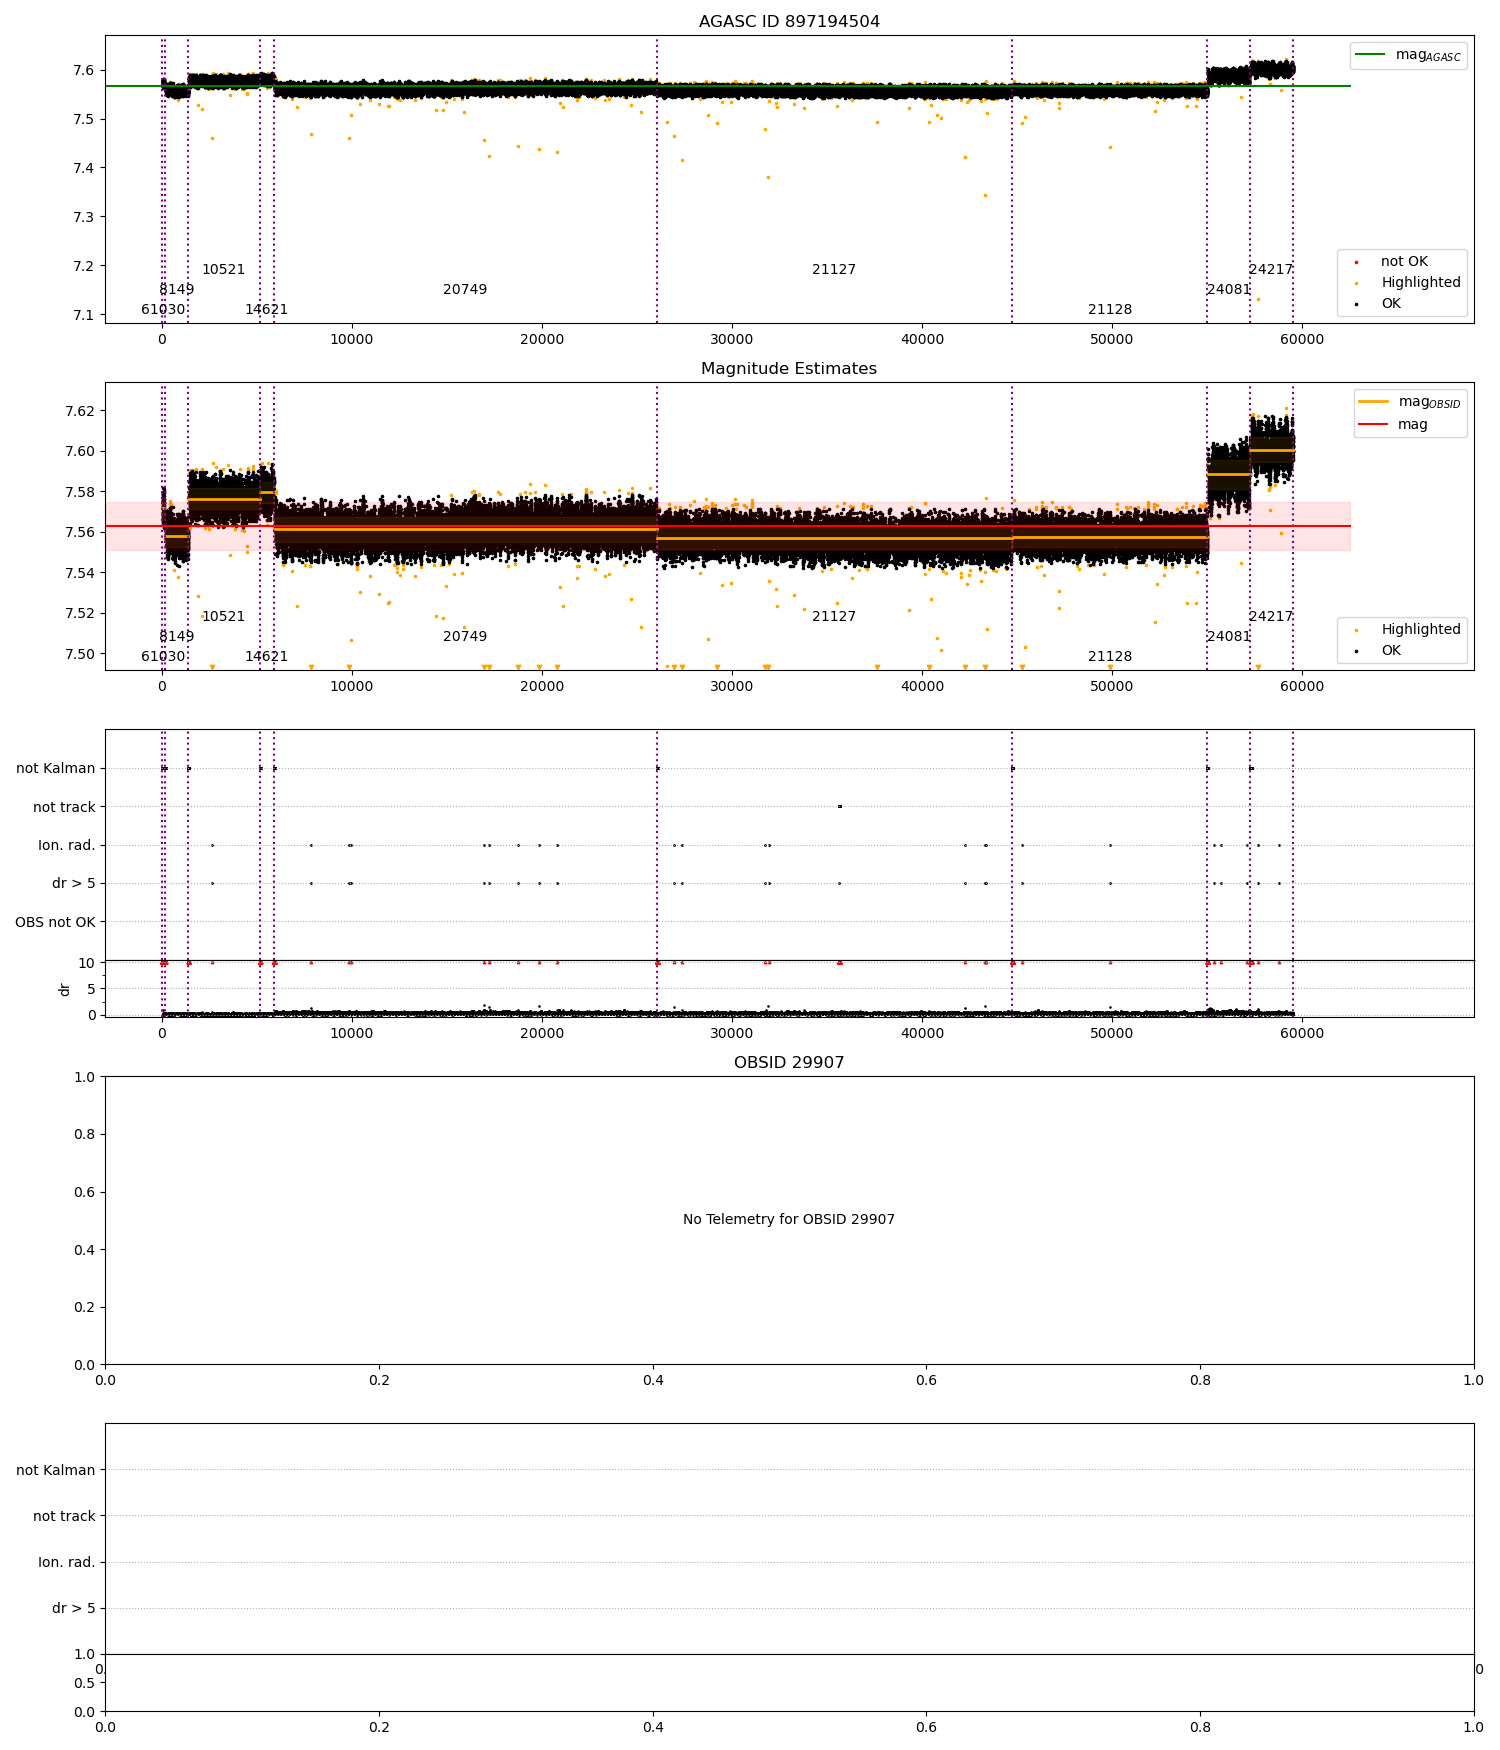Click label 21127 in the Magnitude Estimates plot
1500x1750 pixels.
pyautogui.click(x=834, y=617)
